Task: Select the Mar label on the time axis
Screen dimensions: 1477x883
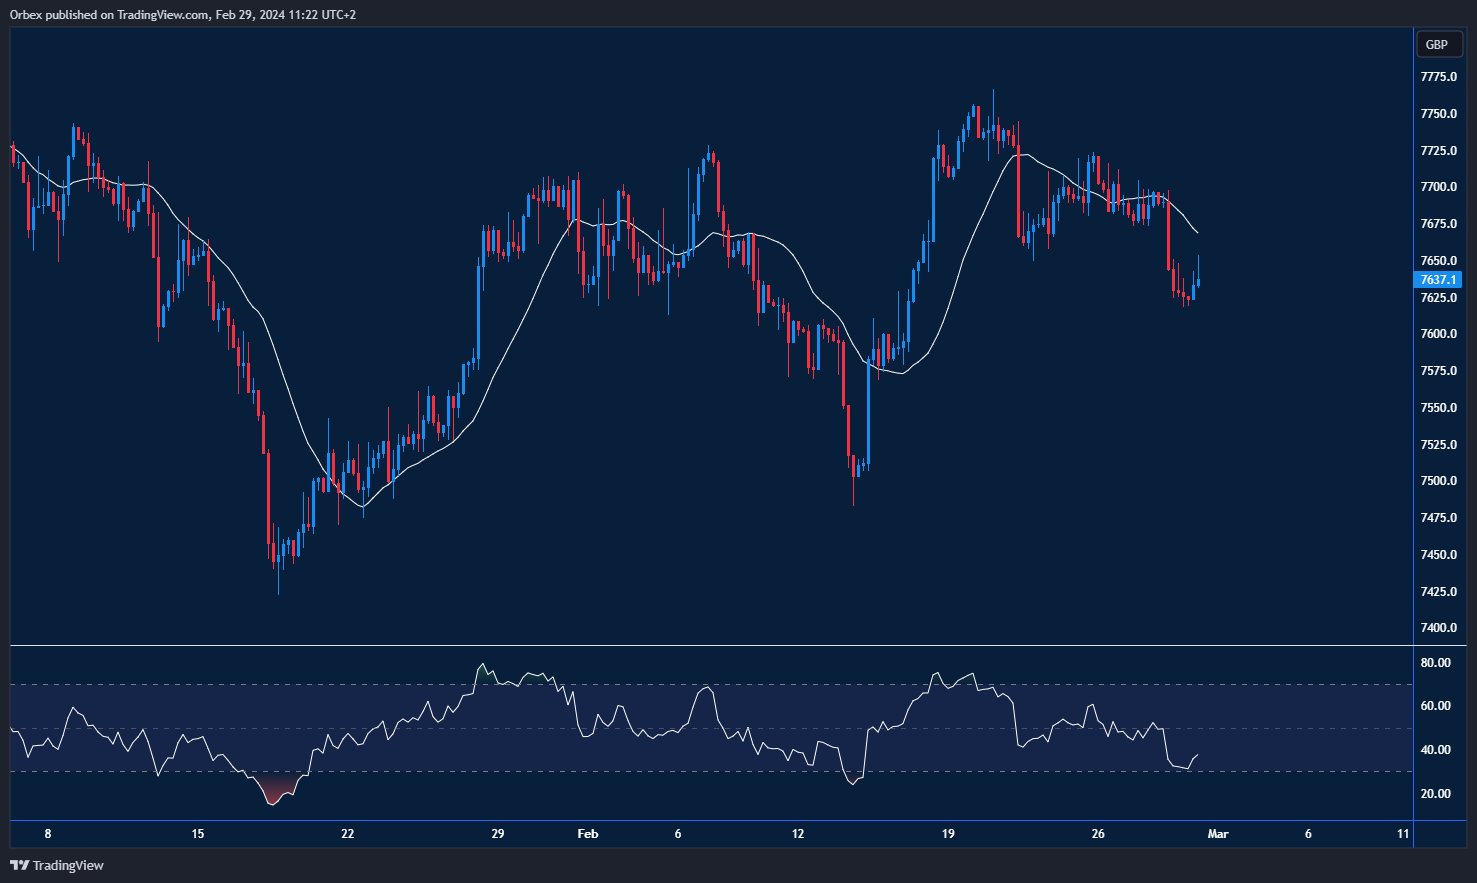Action: tap(1218, 834)
